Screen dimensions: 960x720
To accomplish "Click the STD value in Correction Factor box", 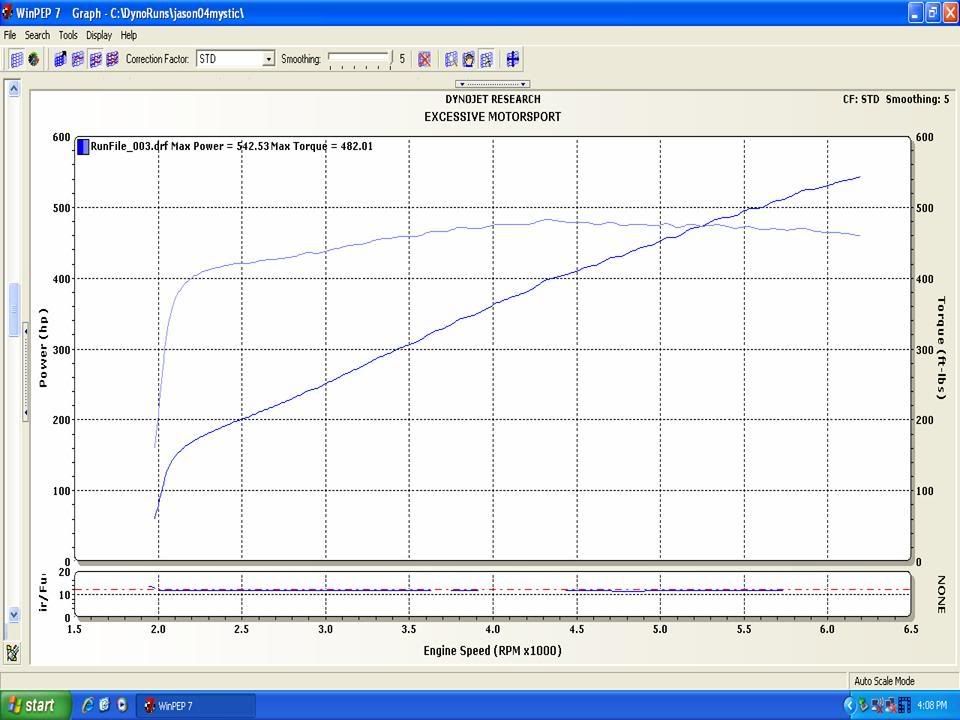I will 208,59.
